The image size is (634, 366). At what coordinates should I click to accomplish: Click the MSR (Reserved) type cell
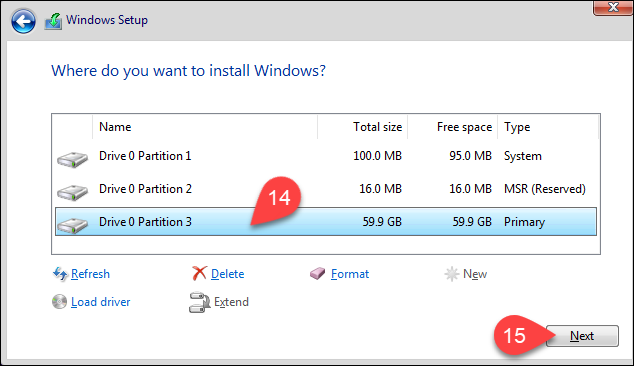[x=545, y=189]
